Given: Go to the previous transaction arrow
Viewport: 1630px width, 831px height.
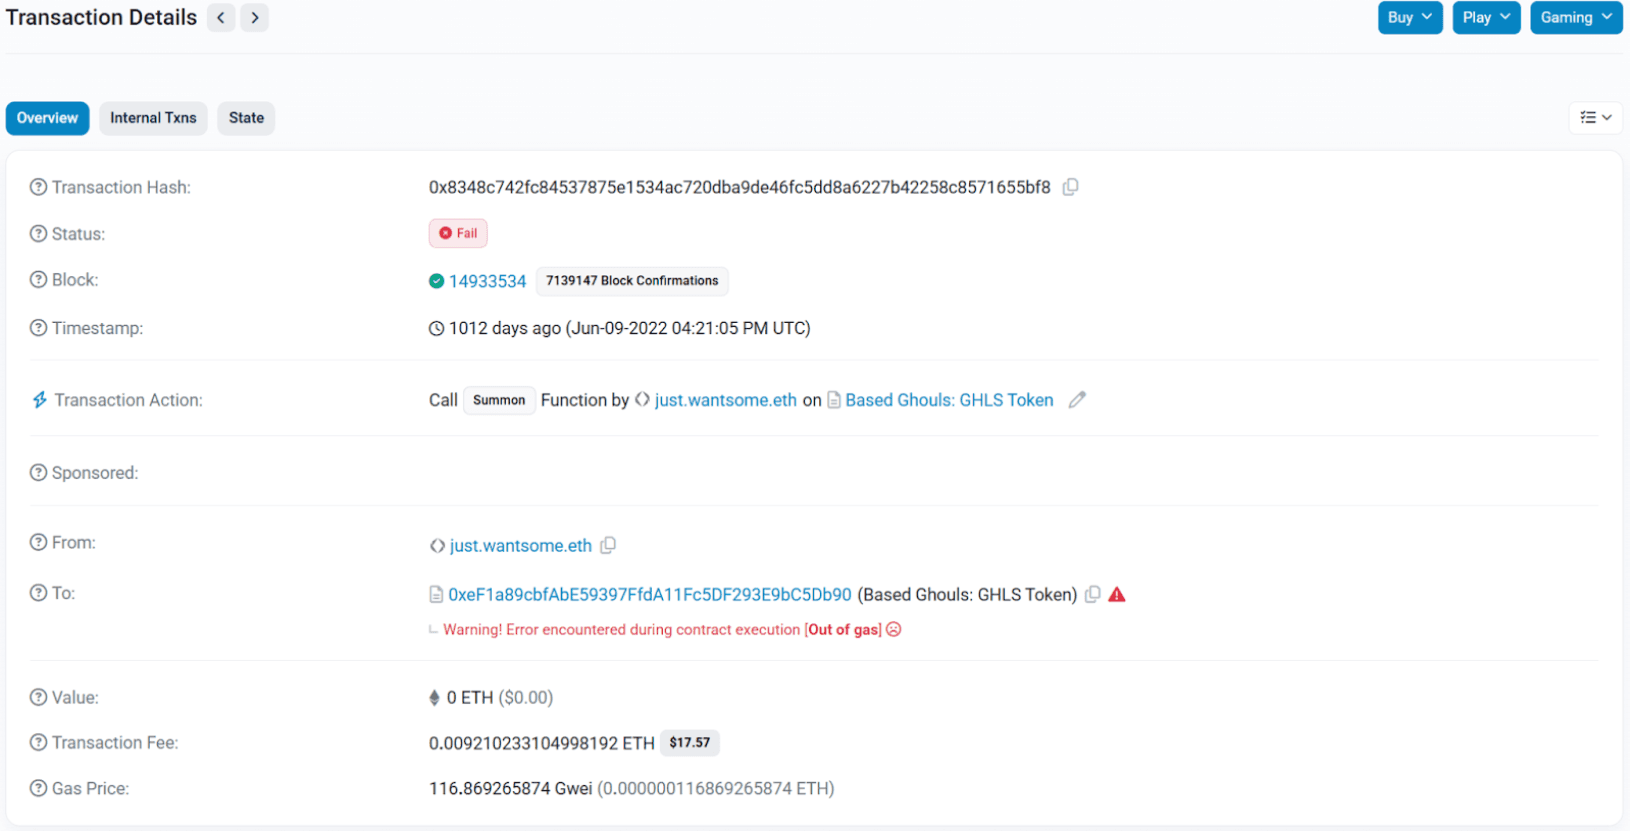Looking at the screenshot, I should (221, 18).
